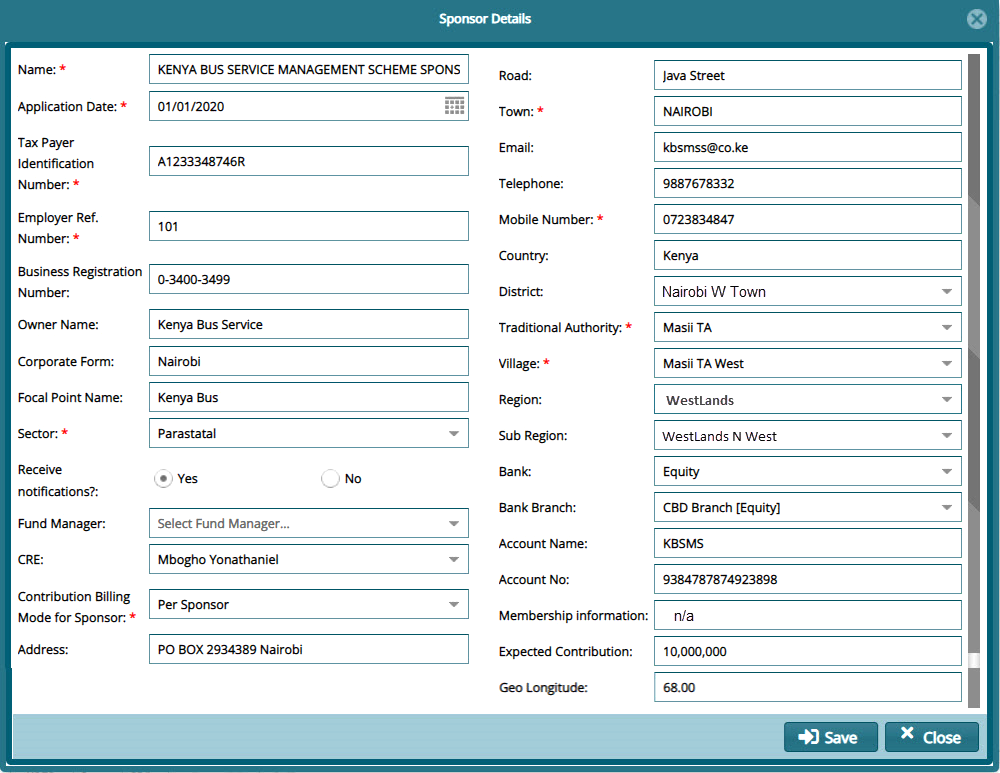Click the Name input field
Screen dimensions: 1000x773
tap(309, 69)
